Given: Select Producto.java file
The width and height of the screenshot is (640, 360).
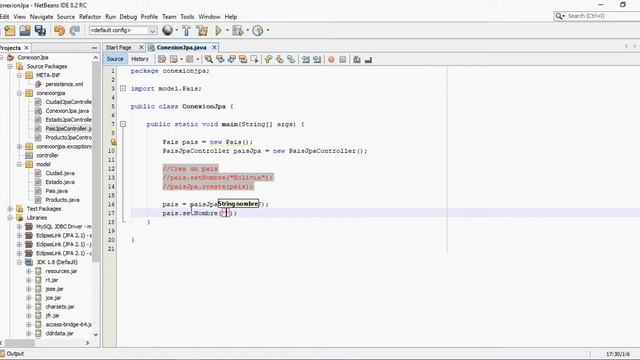Looking at the screenshot, I should pos(62,200).
